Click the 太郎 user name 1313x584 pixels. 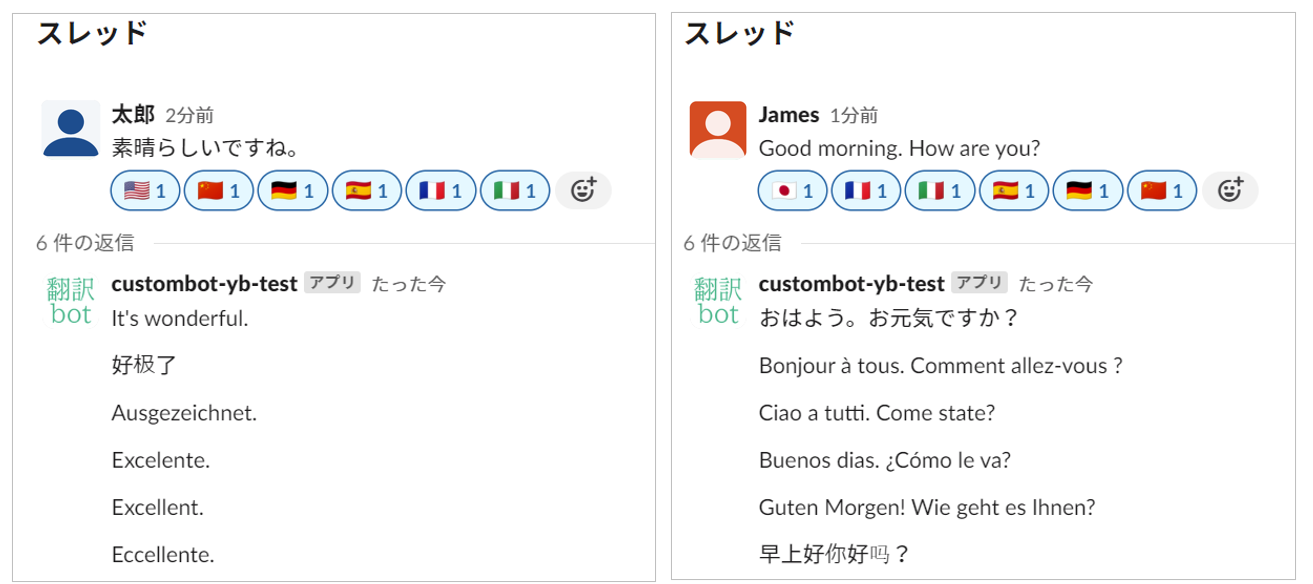(133, 115)
